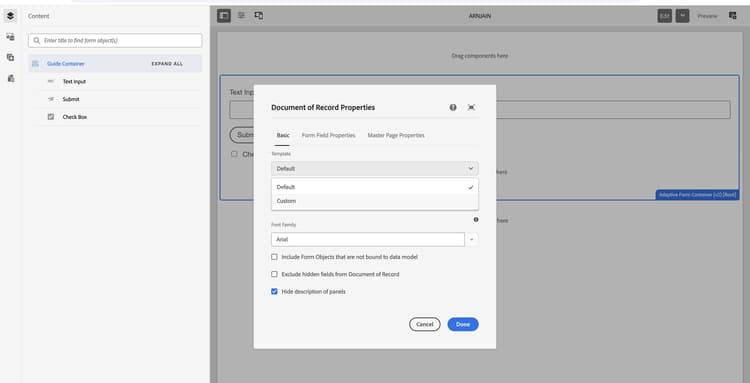Click the info icon above Font Family
Image resolution: width=750 pixels, height=383 pixels.
[x=476, y=220]
